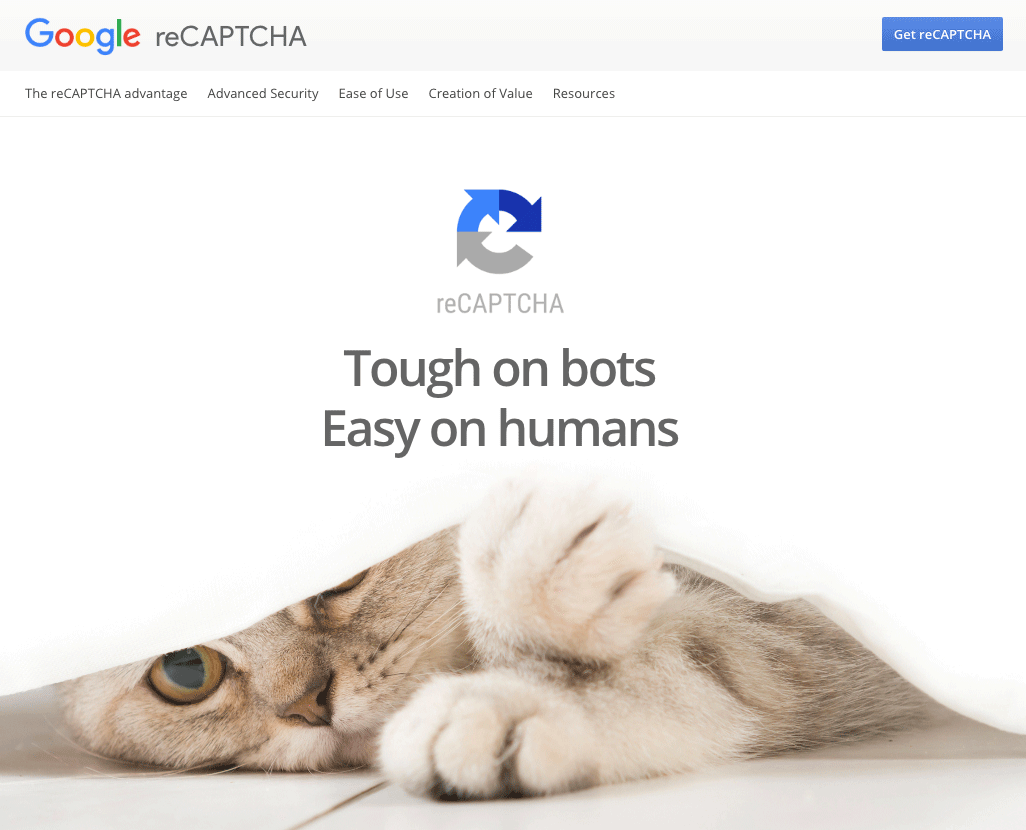Image resolution: width=1026 pixels, height=830 pixels.
Task: Click the Get reCAPTCHA button
Action: (x=942, y=34)
